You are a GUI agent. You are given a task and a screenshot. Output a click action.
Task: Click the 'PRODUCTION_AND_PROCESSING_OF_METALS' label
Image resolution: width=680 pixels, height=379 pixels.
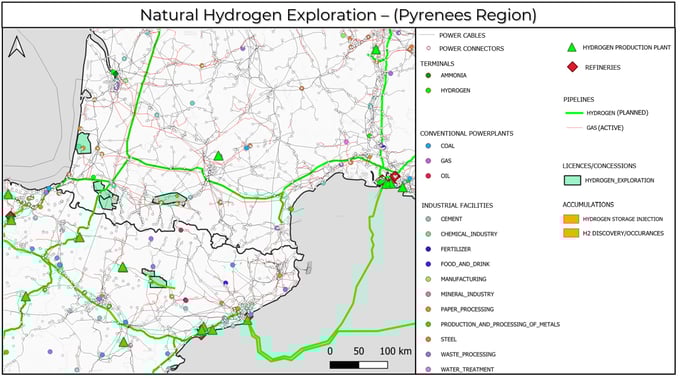[x=500, y=324]
